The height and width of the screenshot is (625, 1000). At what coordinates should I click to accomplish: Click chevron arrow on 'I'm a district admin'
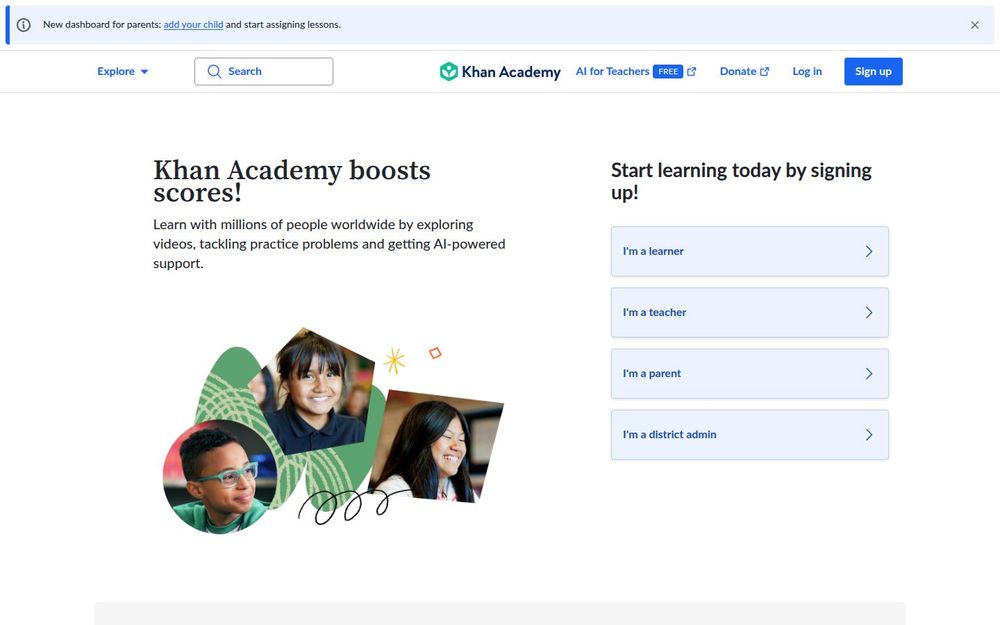tap(869, 434)
